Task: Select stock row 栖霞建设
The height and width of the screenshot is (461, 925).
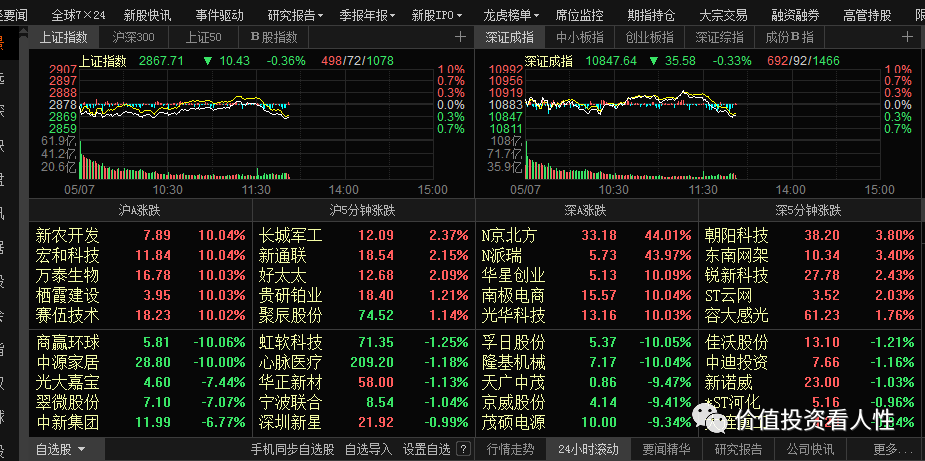Action: (140, 295)
